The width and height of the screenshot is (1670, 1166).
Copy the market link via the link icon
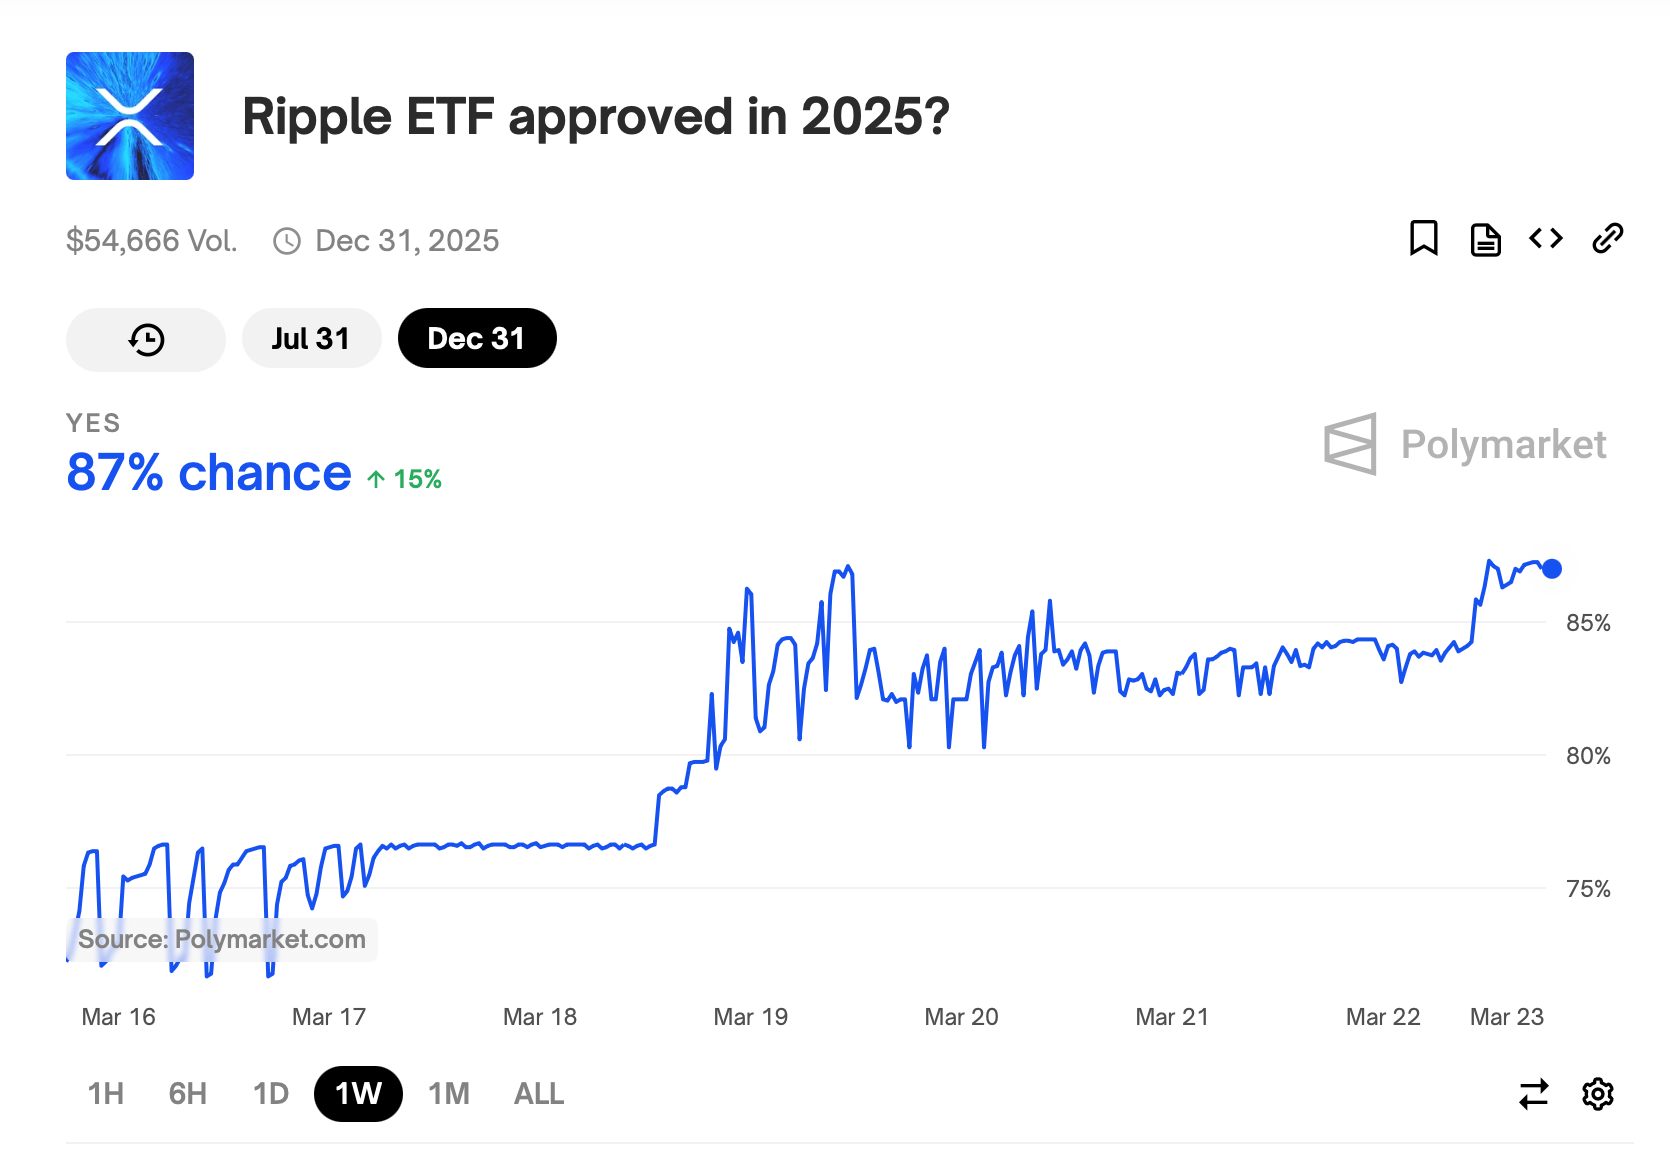1607,238
